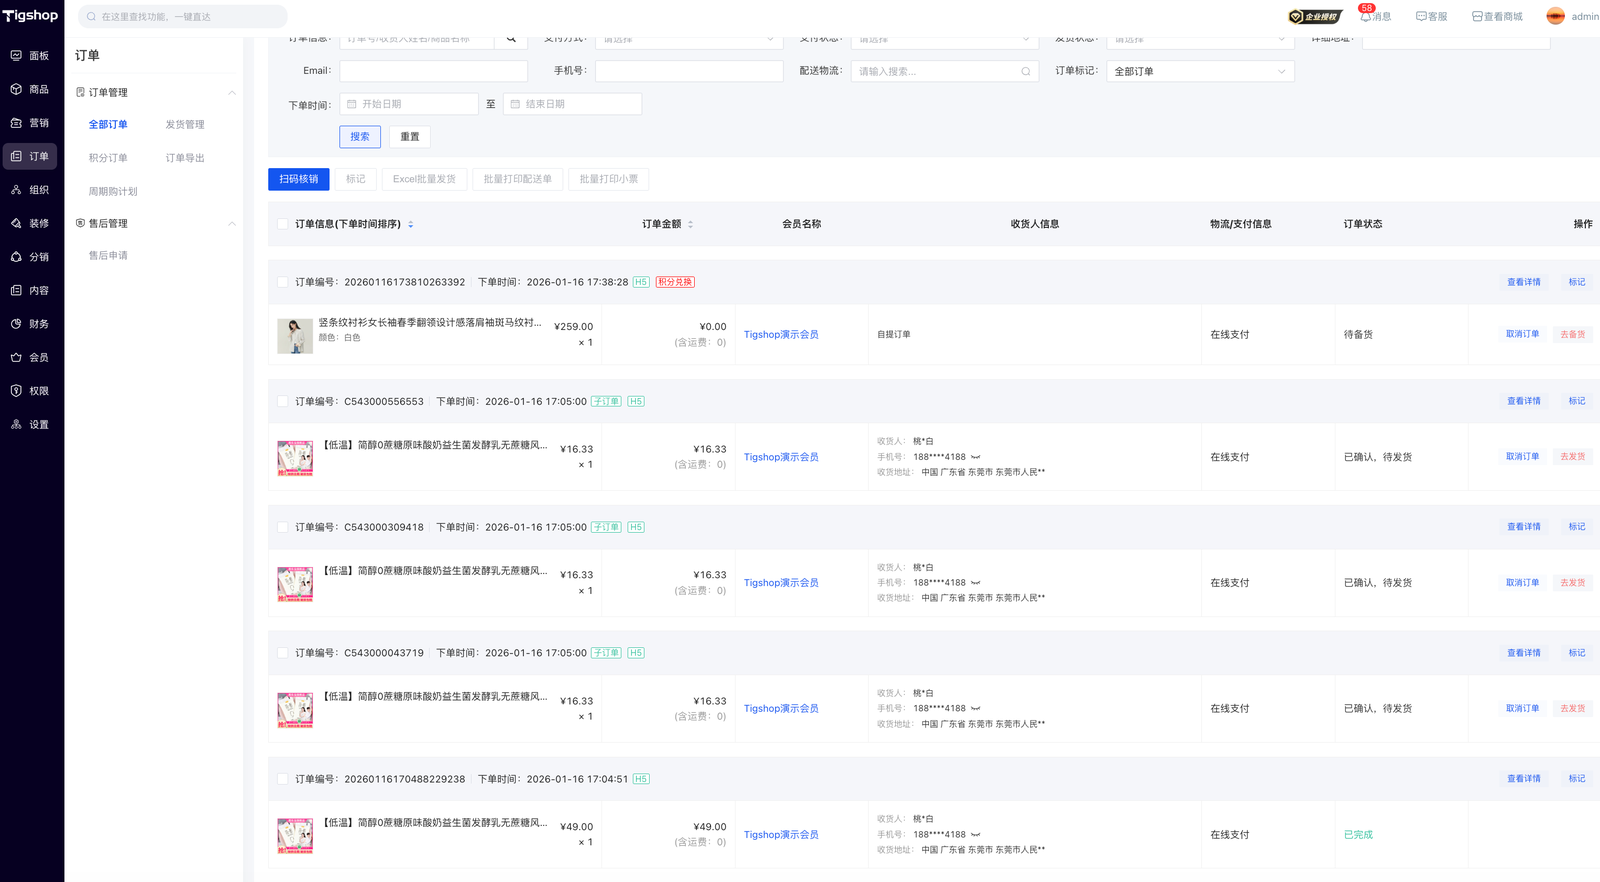Open the 营销 marketing sidebar icon
Viewport: 1600px width, 882px height.
tap(16, 123)
